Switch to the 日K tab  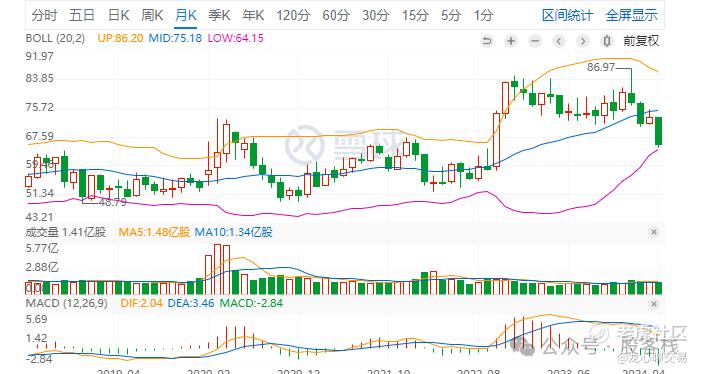pyautogui.click(x=119, y=16)
